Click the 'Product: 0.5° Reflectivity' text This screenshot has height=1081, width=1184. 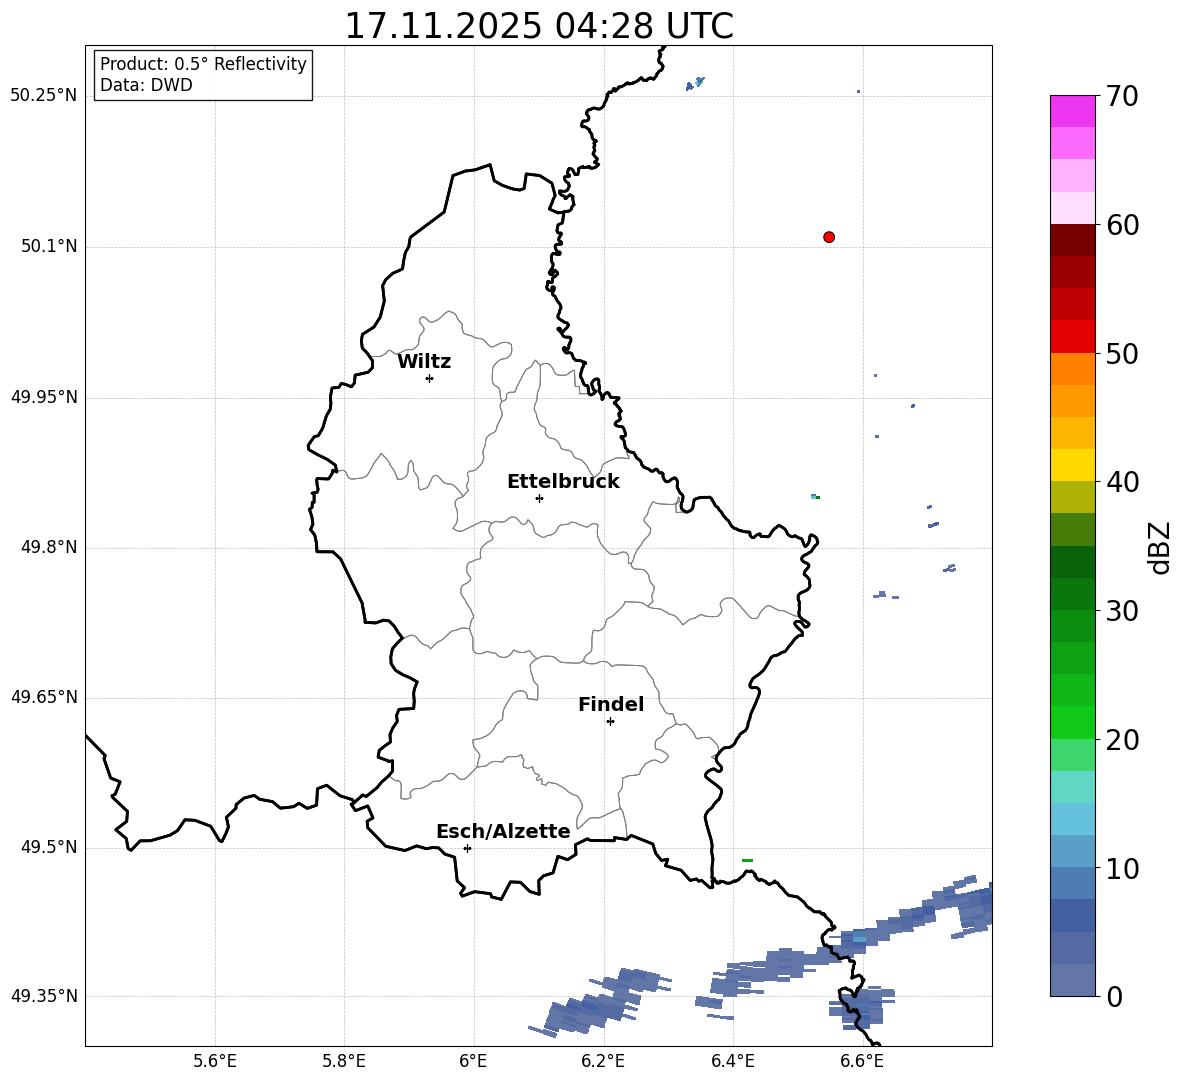203,63
